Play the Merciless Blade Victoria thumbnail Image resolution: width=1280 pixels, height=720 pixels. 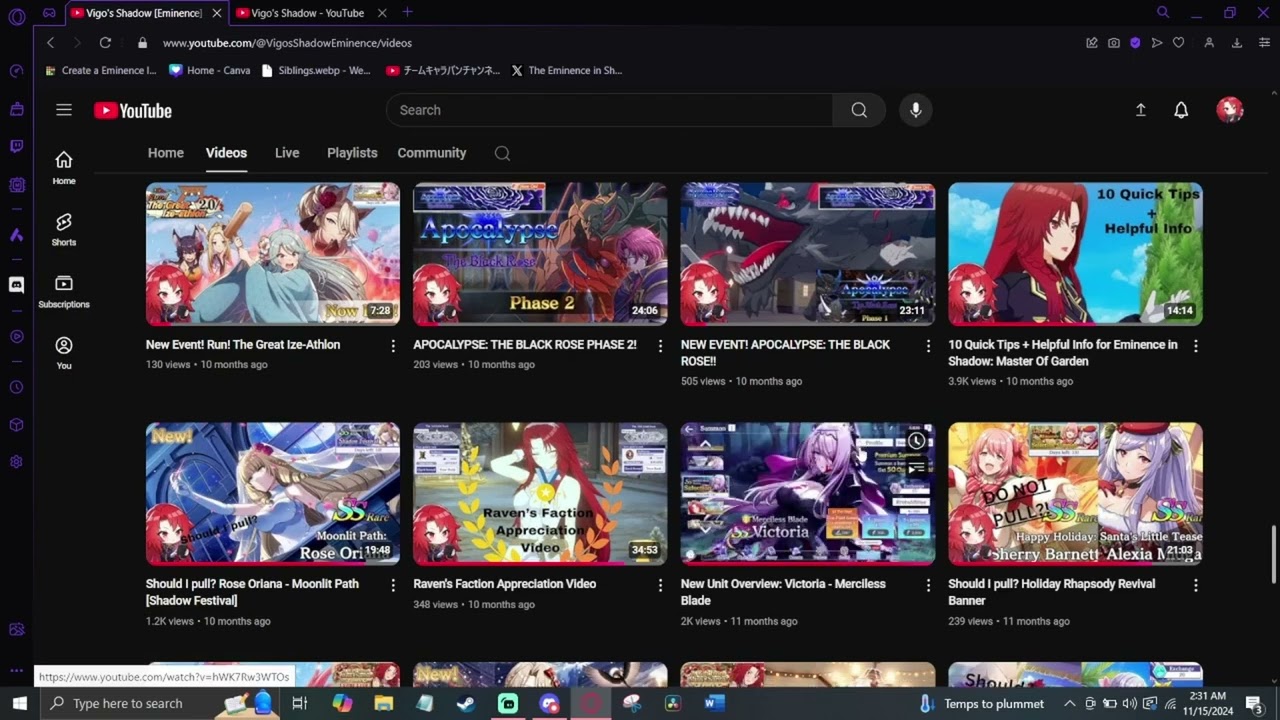[x=808, y=494]
